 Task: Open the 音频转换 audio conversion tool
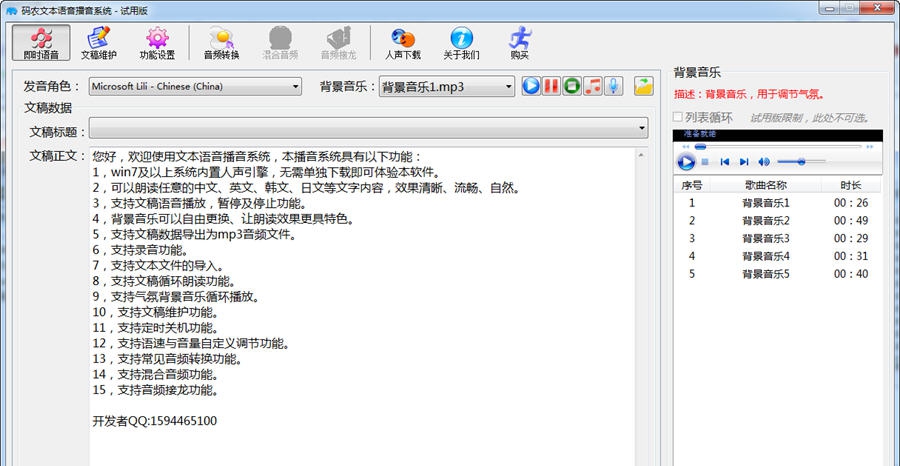[222, 42]
